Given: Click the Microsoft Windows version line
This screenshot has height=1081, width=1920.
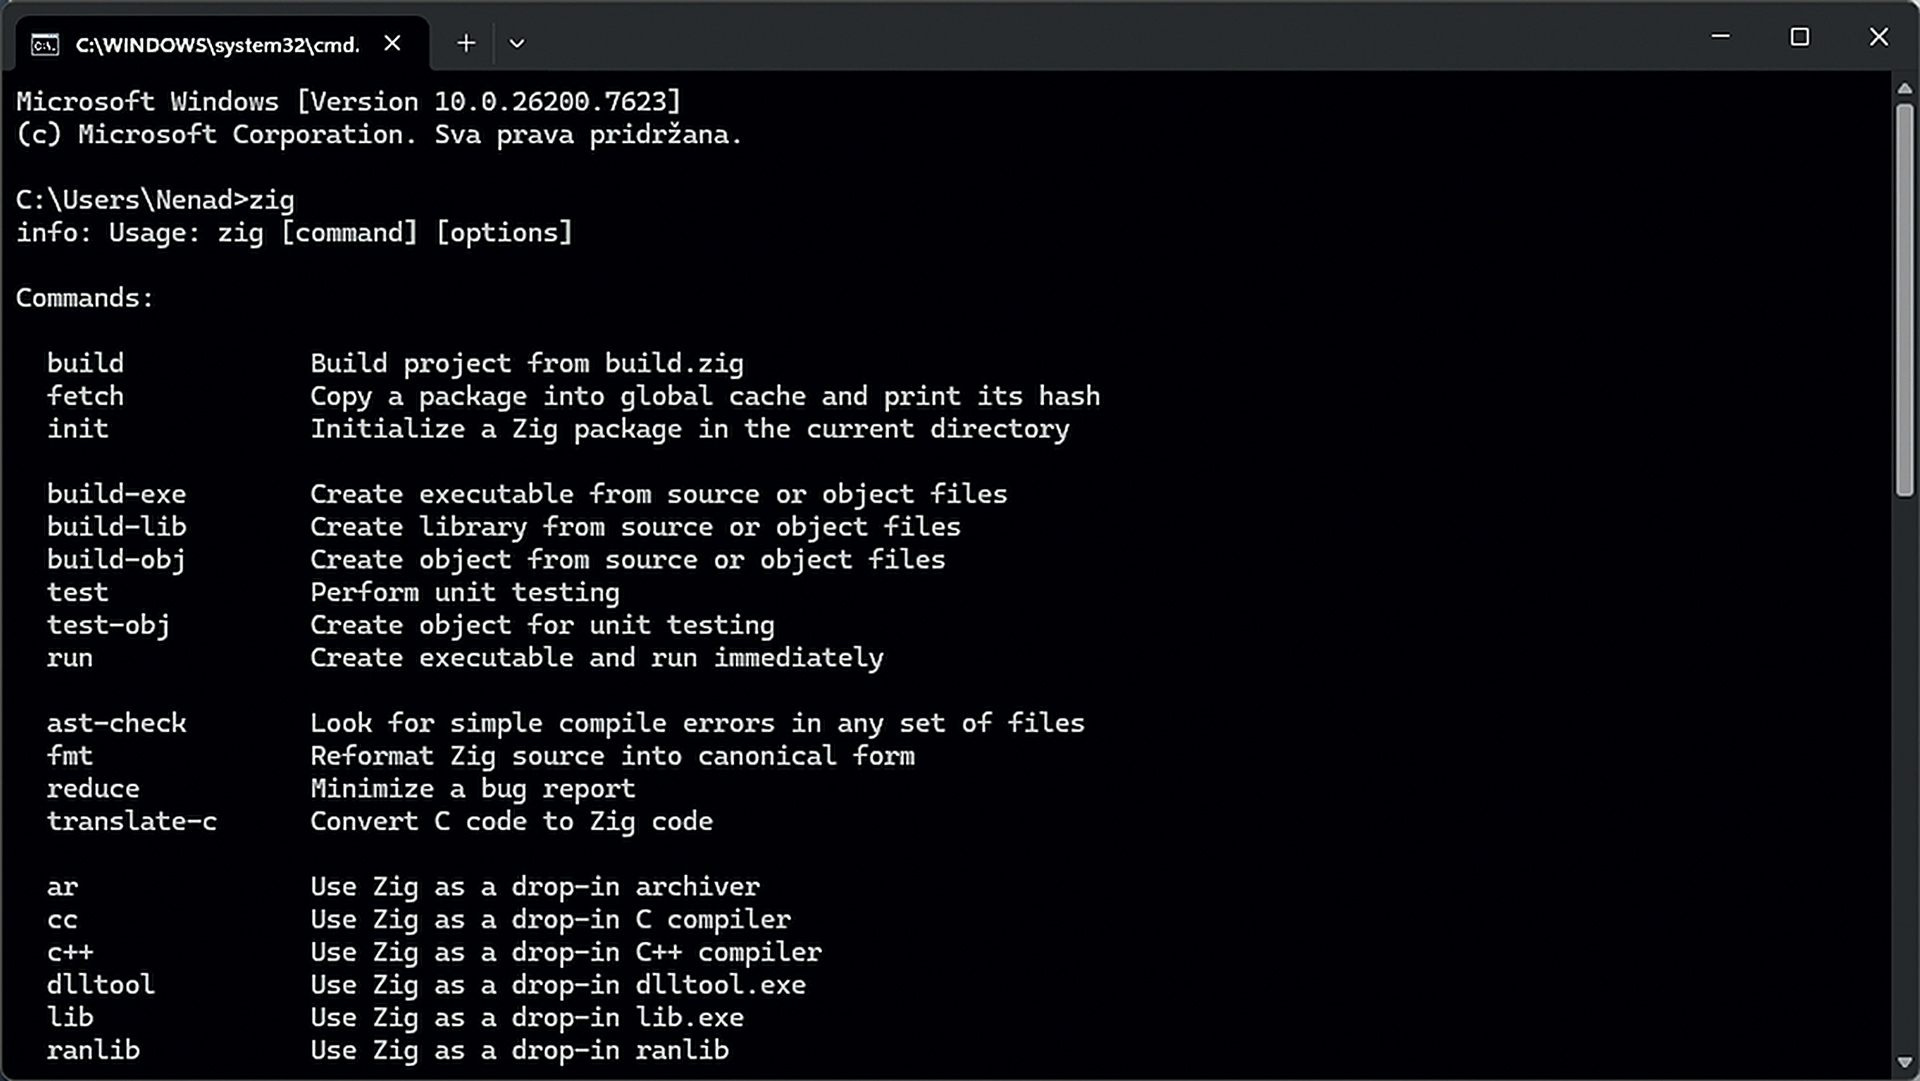Looking at the screenshot, I should click(348, 102).
